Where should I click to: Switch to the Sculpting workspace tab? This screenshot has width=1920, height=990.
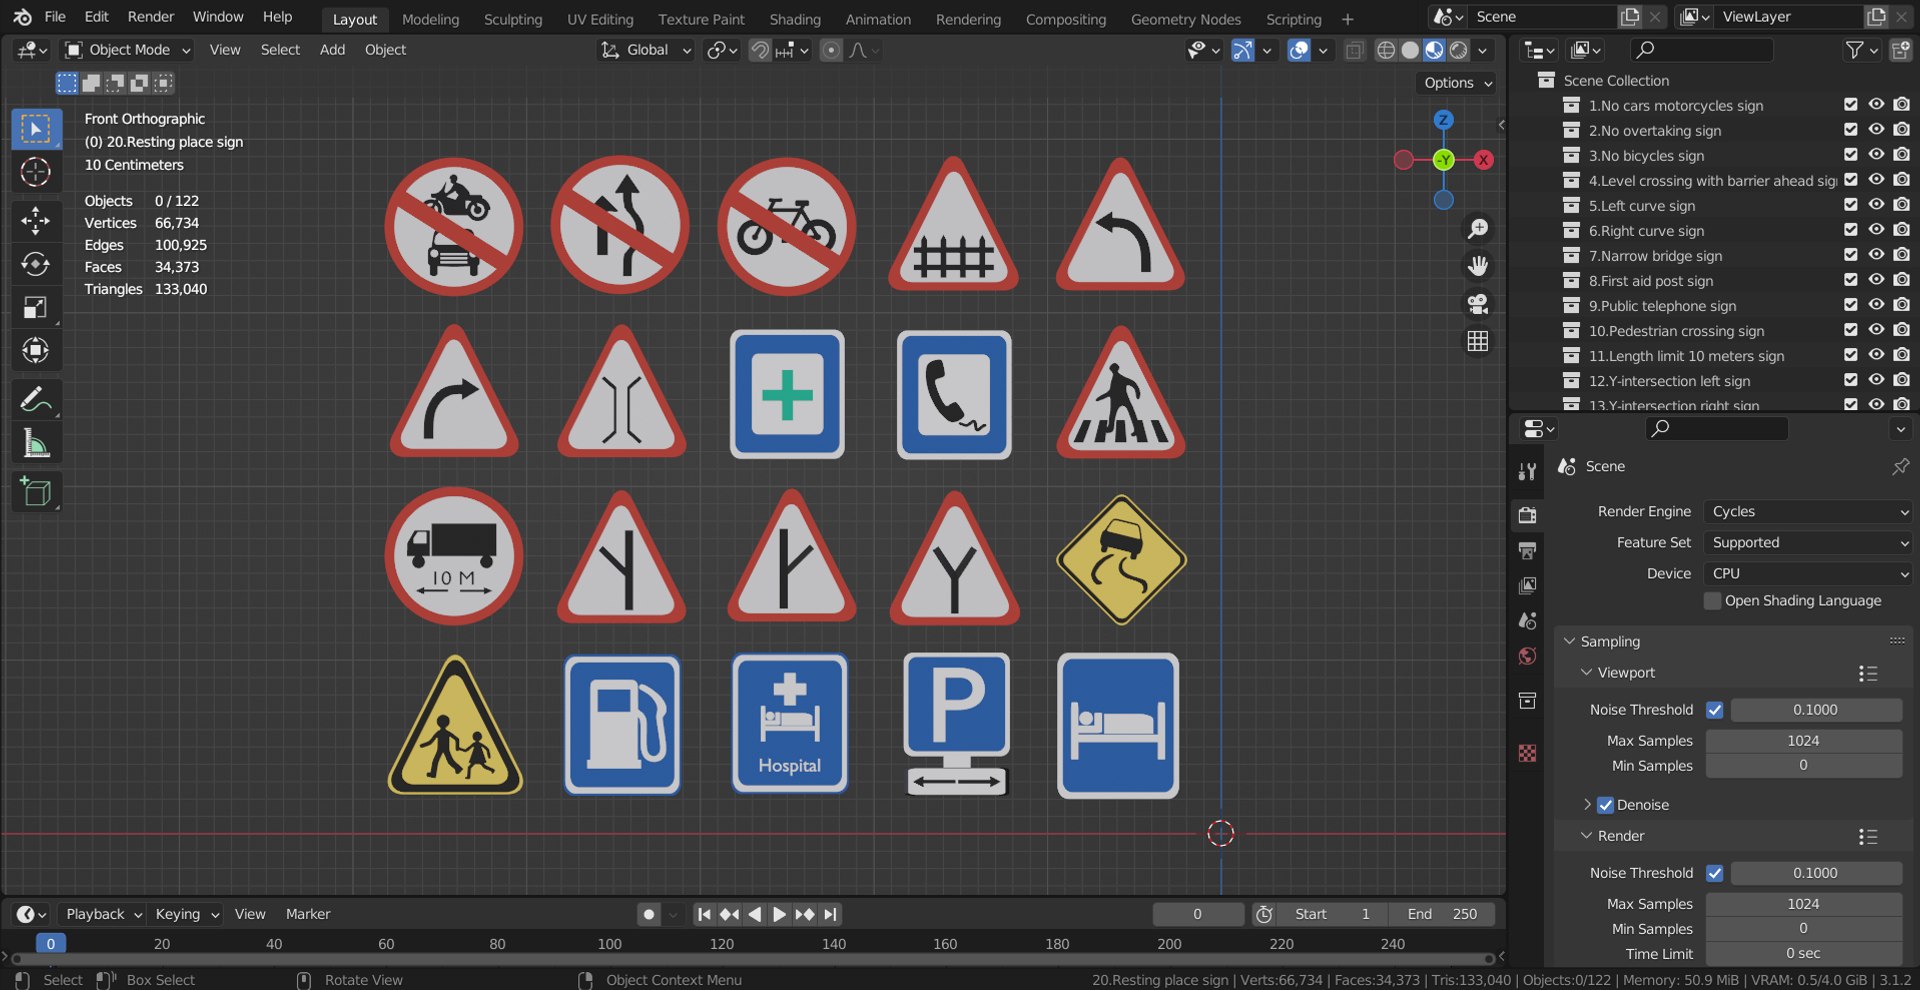pyautogui.click(x=513, y=19)
